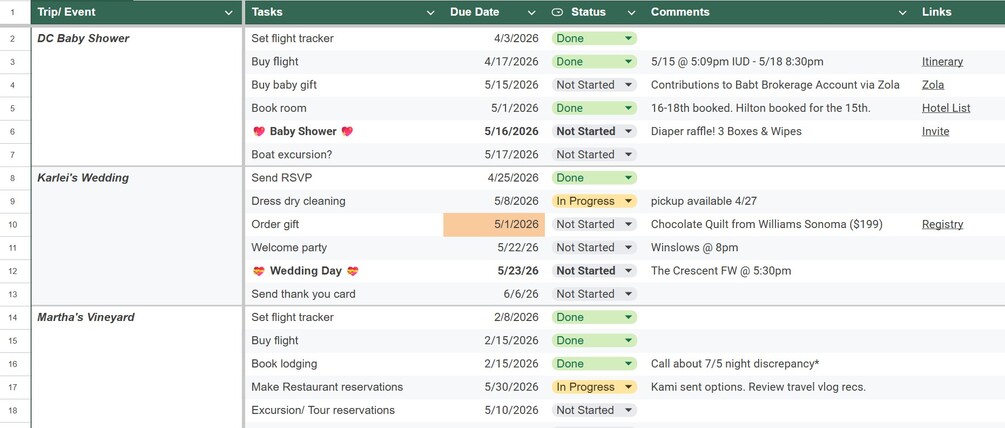Open status chip for Order gift
Viewport: 1005px width, 428px height.
pyautogui.click(x=594, y=224)
